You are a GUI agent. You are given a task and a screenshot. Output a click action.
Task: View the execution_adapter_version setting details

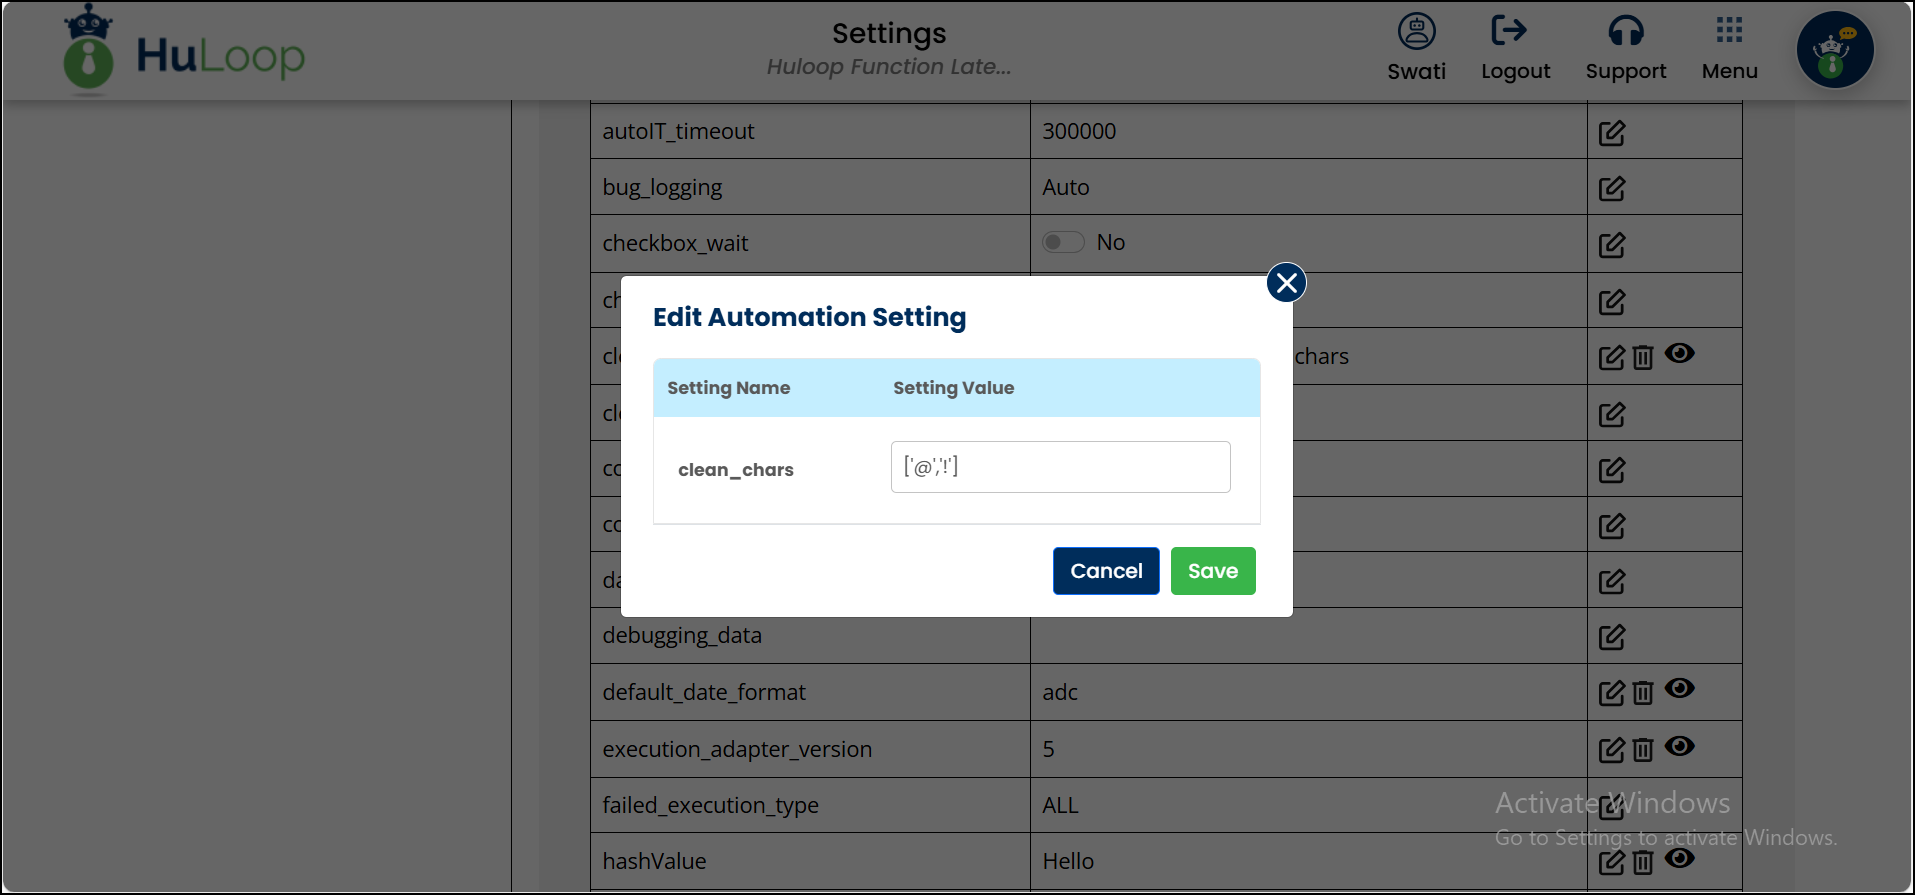[x=1679, y=746]
